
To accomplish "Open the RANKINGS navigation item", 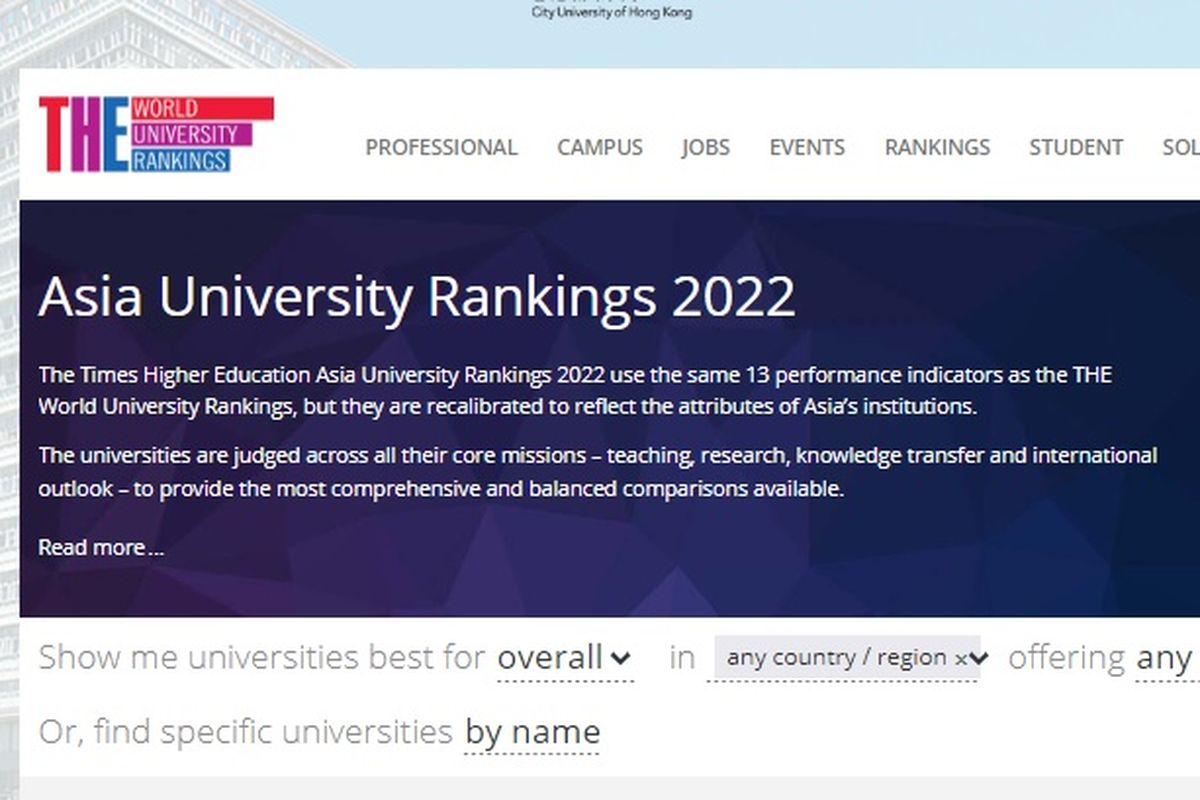I will point(937,148).
